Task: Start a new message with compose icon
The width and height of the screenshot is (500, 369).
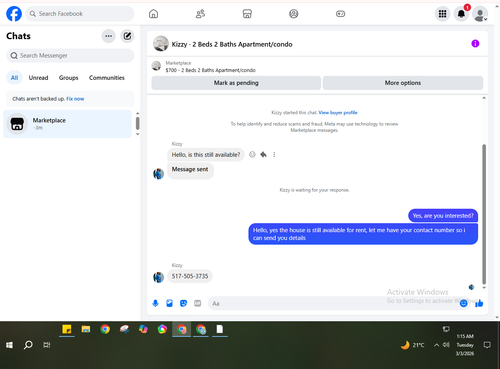Action: point(127,36)
